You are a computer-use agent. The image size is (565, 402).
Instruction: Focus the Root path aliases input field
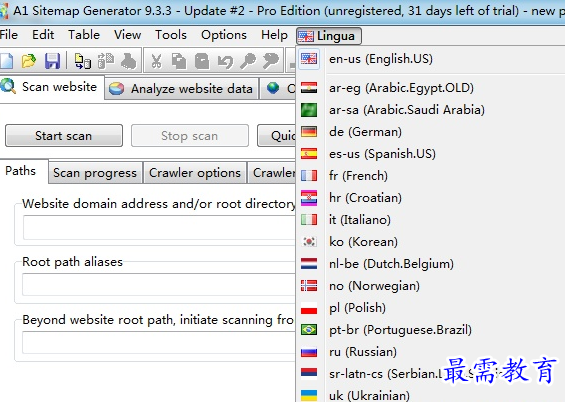tap(159, 285)
